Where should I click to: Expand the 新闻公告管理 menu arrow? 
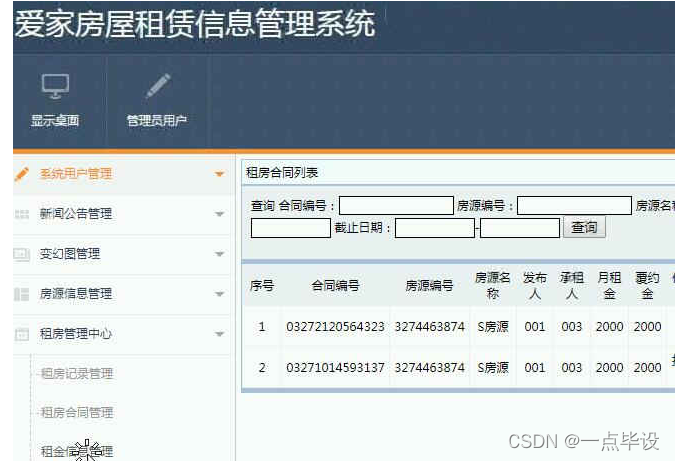click(x=220, y=214)
